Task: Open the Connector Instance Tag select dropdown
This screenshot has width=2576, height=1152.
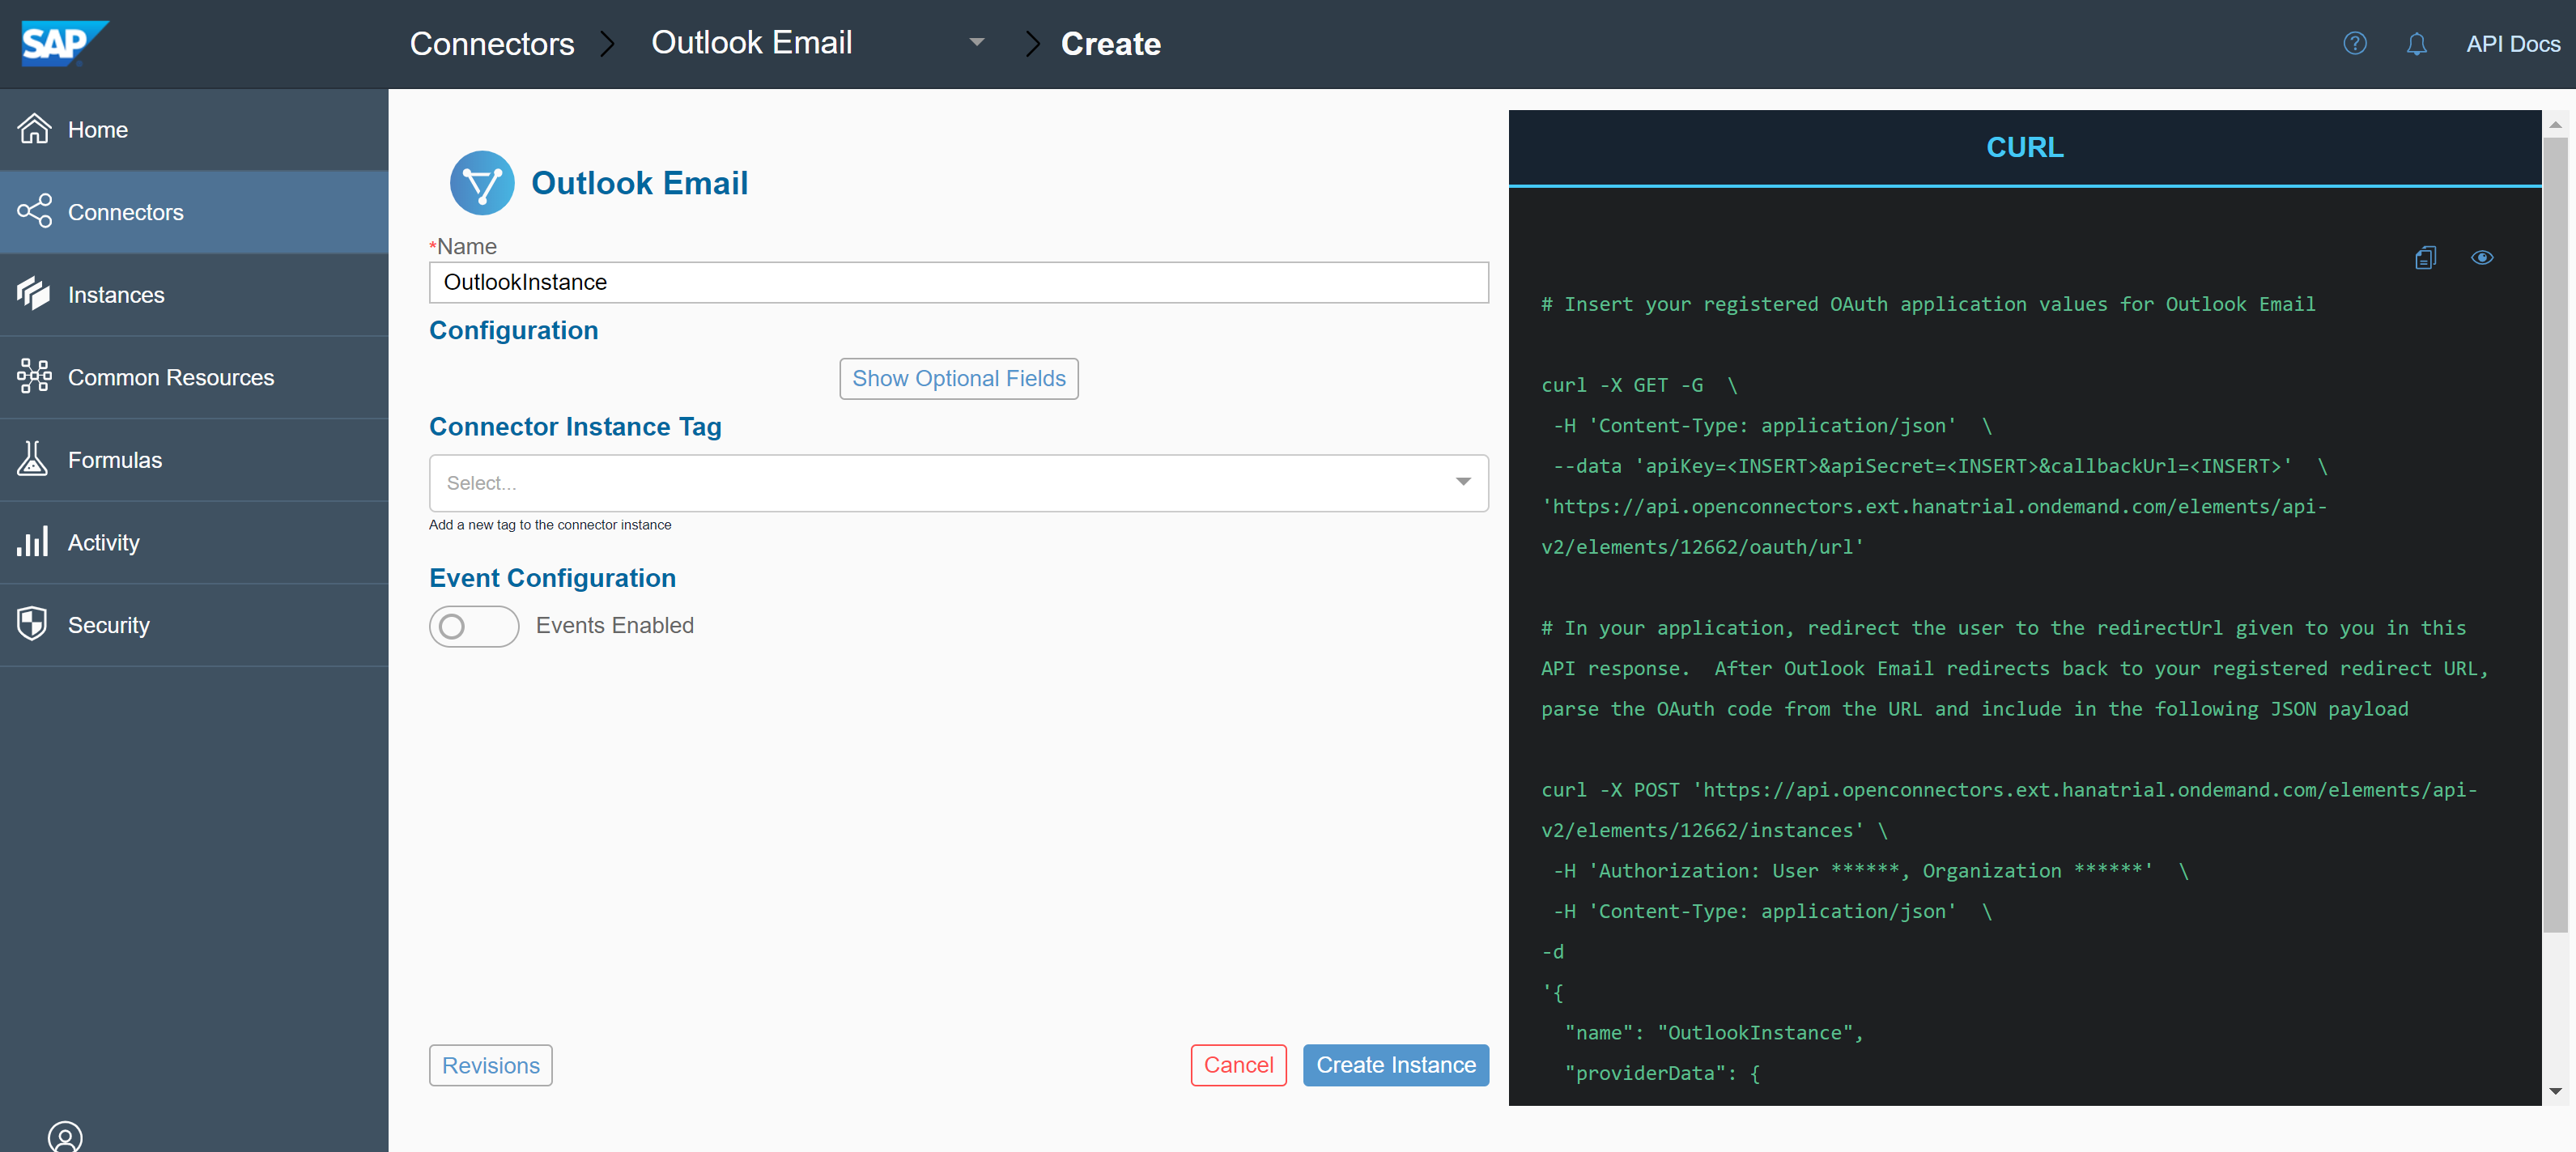Action: tap(957, 483)
